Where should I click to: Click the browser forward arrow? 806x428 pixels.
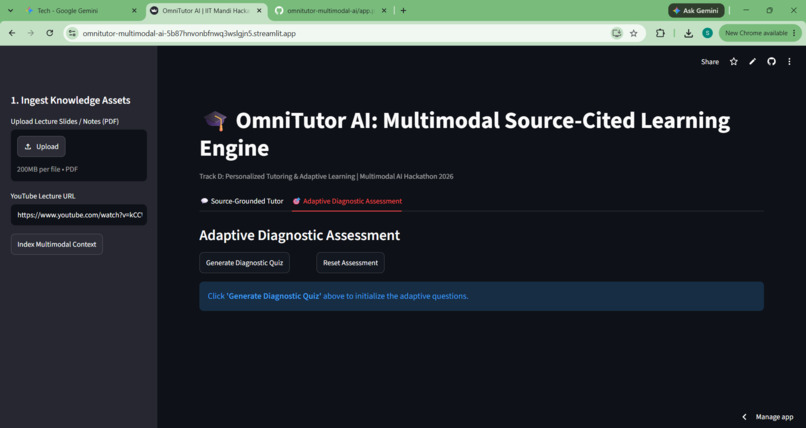[x=31, y=33]
